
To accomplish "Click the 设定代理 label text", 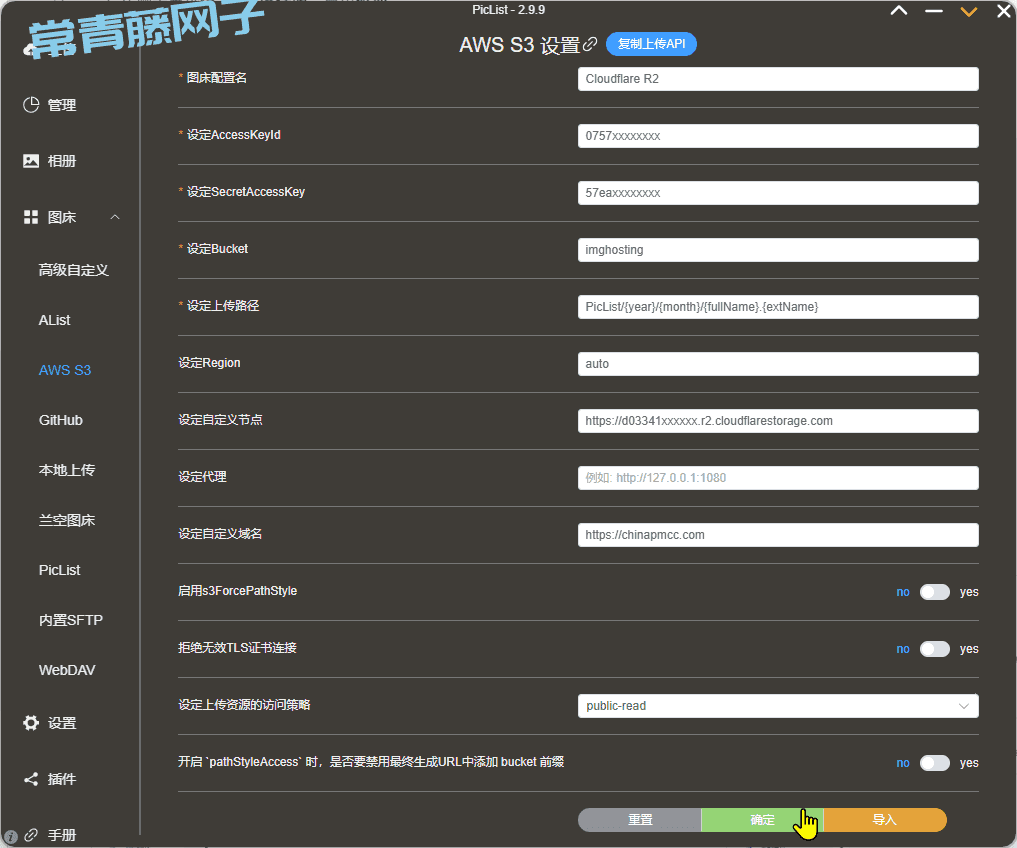I will coord(202,477).
